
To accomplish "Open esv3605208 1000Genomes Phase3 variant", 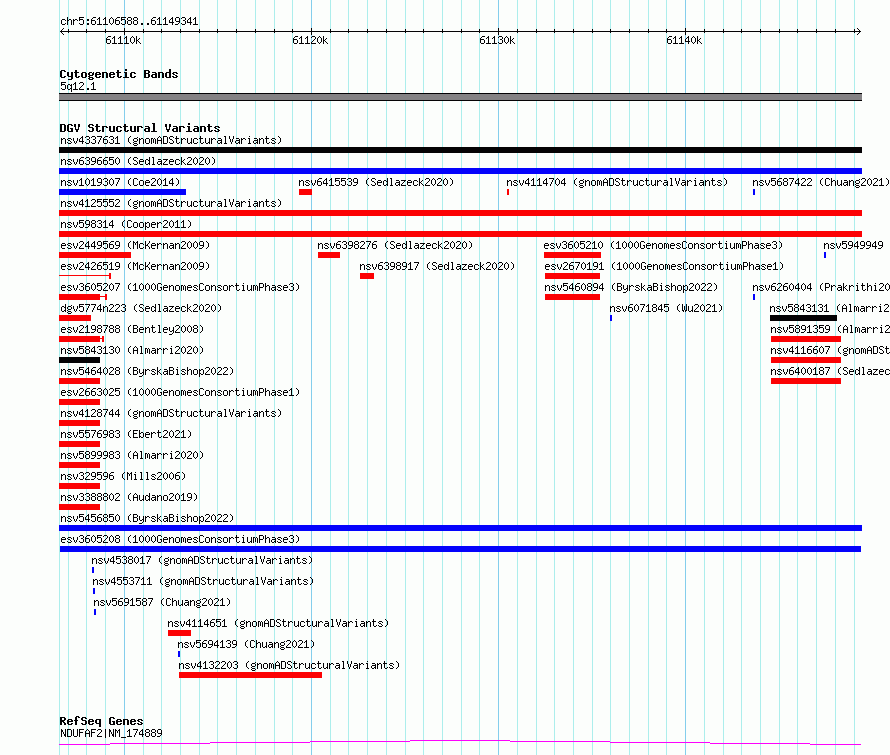I will click(180, 539).
